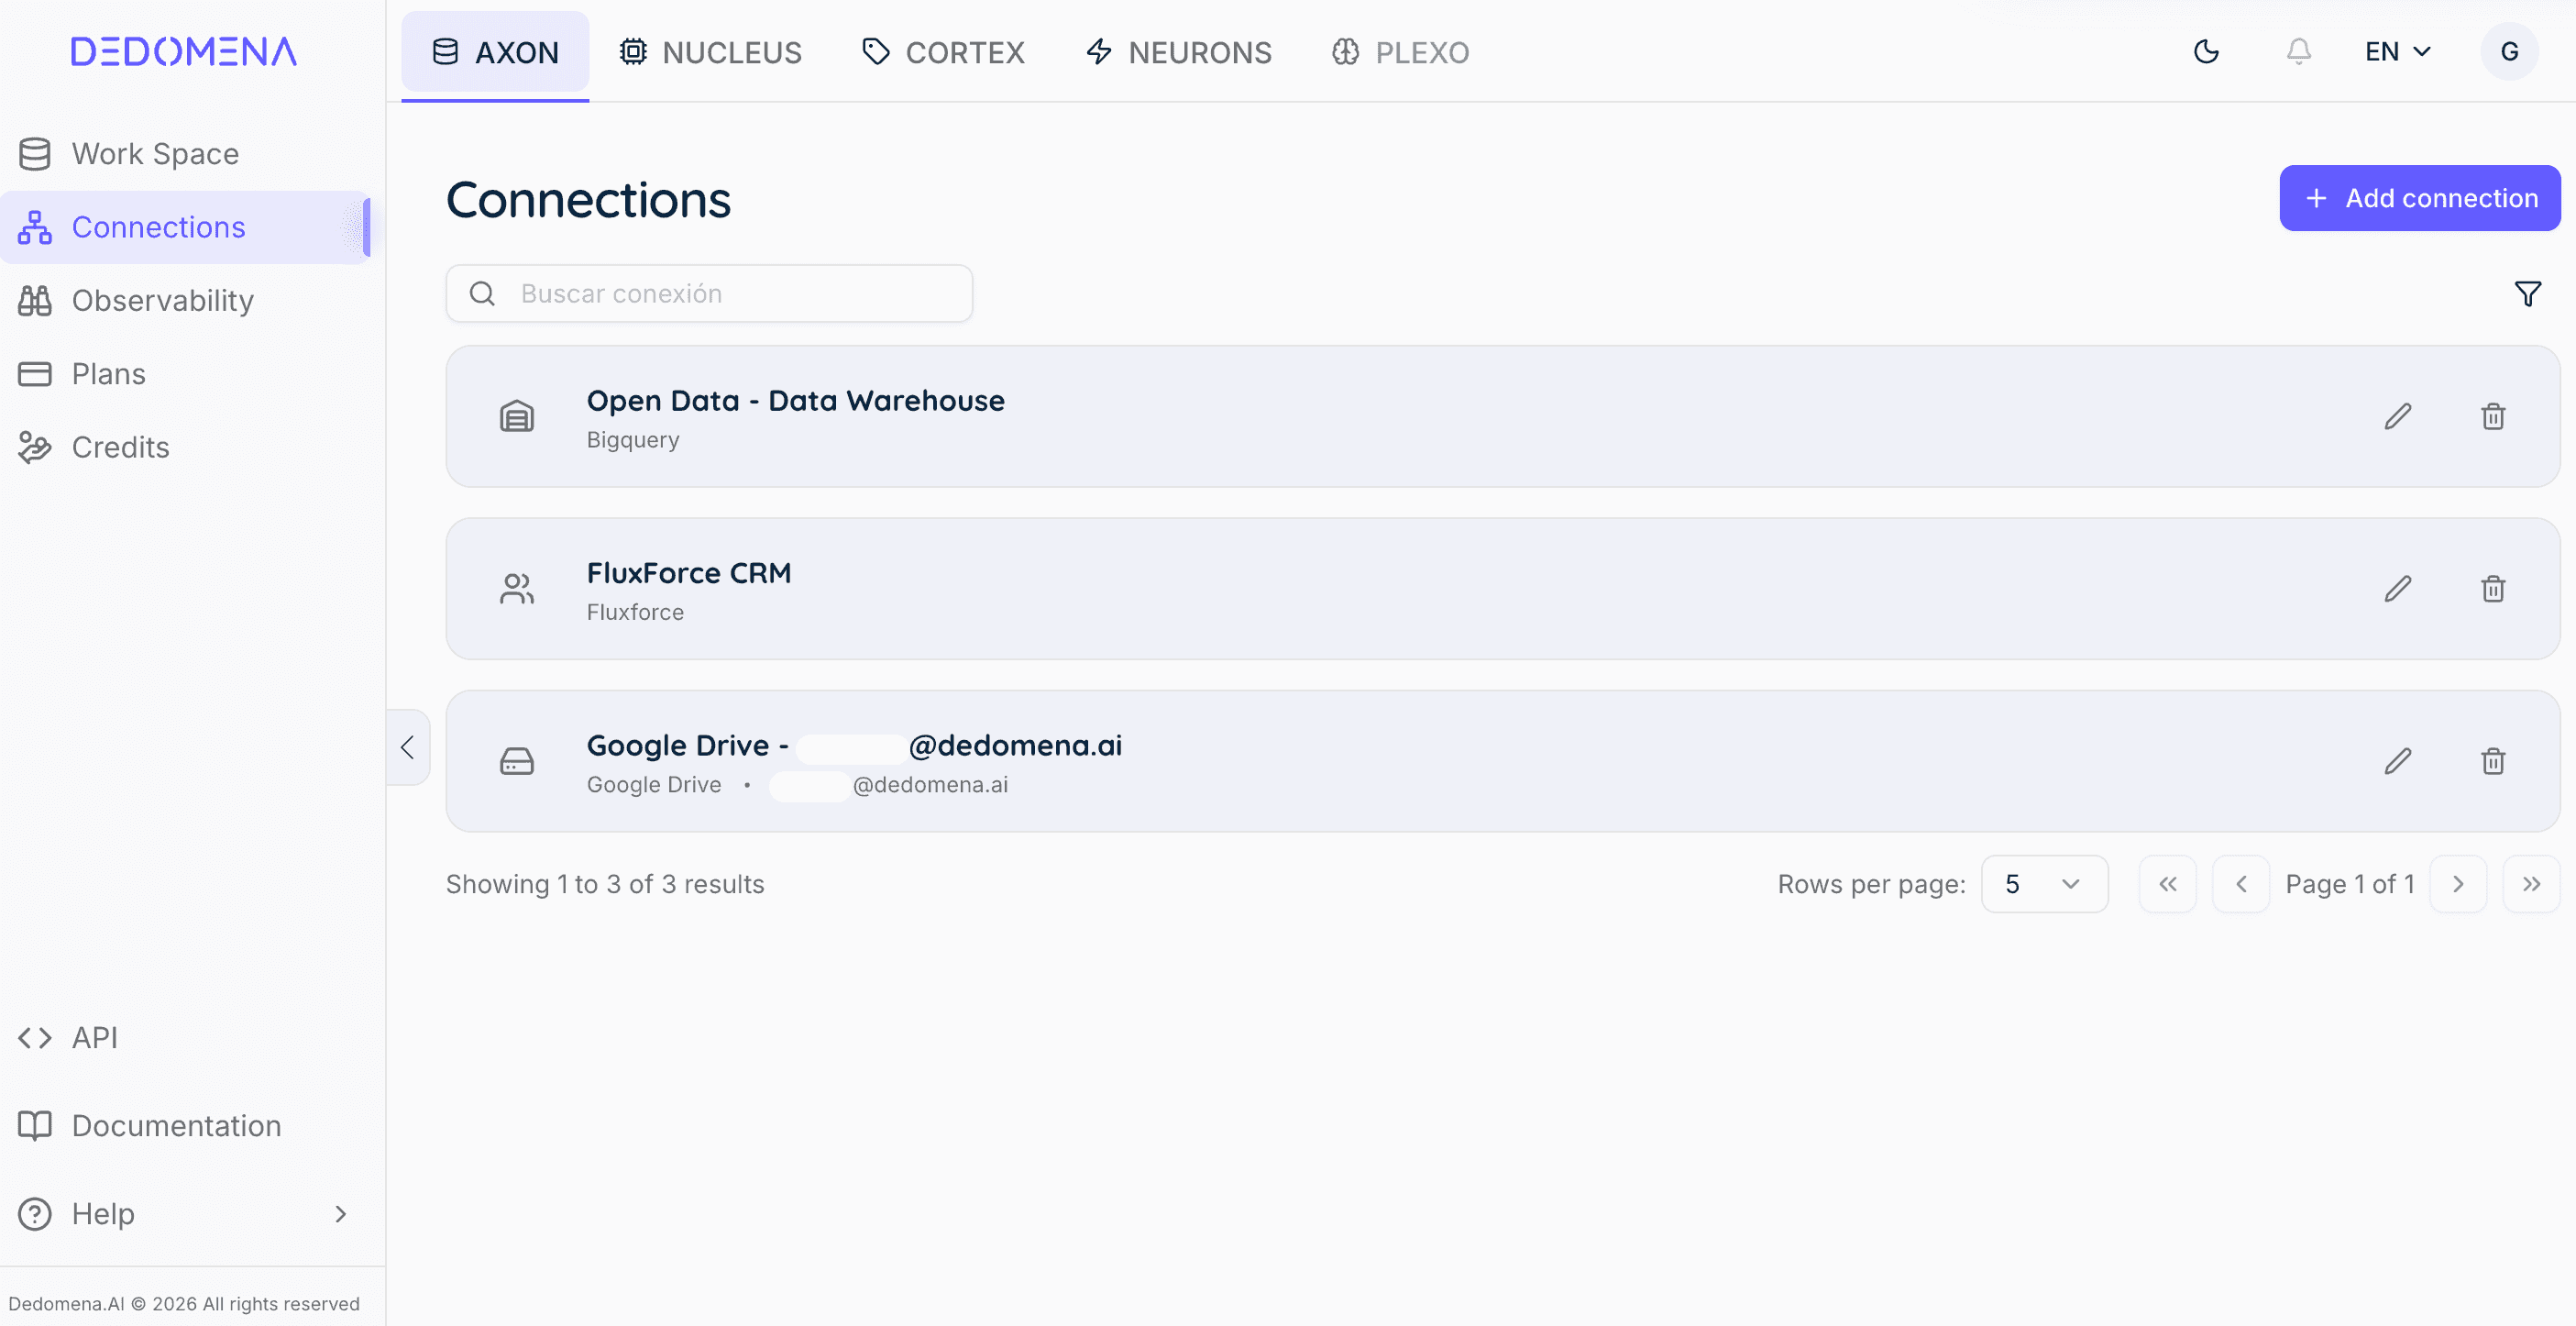Switch to the NUCLEUS tab
2576x1326 pixels.
point(710,52)
